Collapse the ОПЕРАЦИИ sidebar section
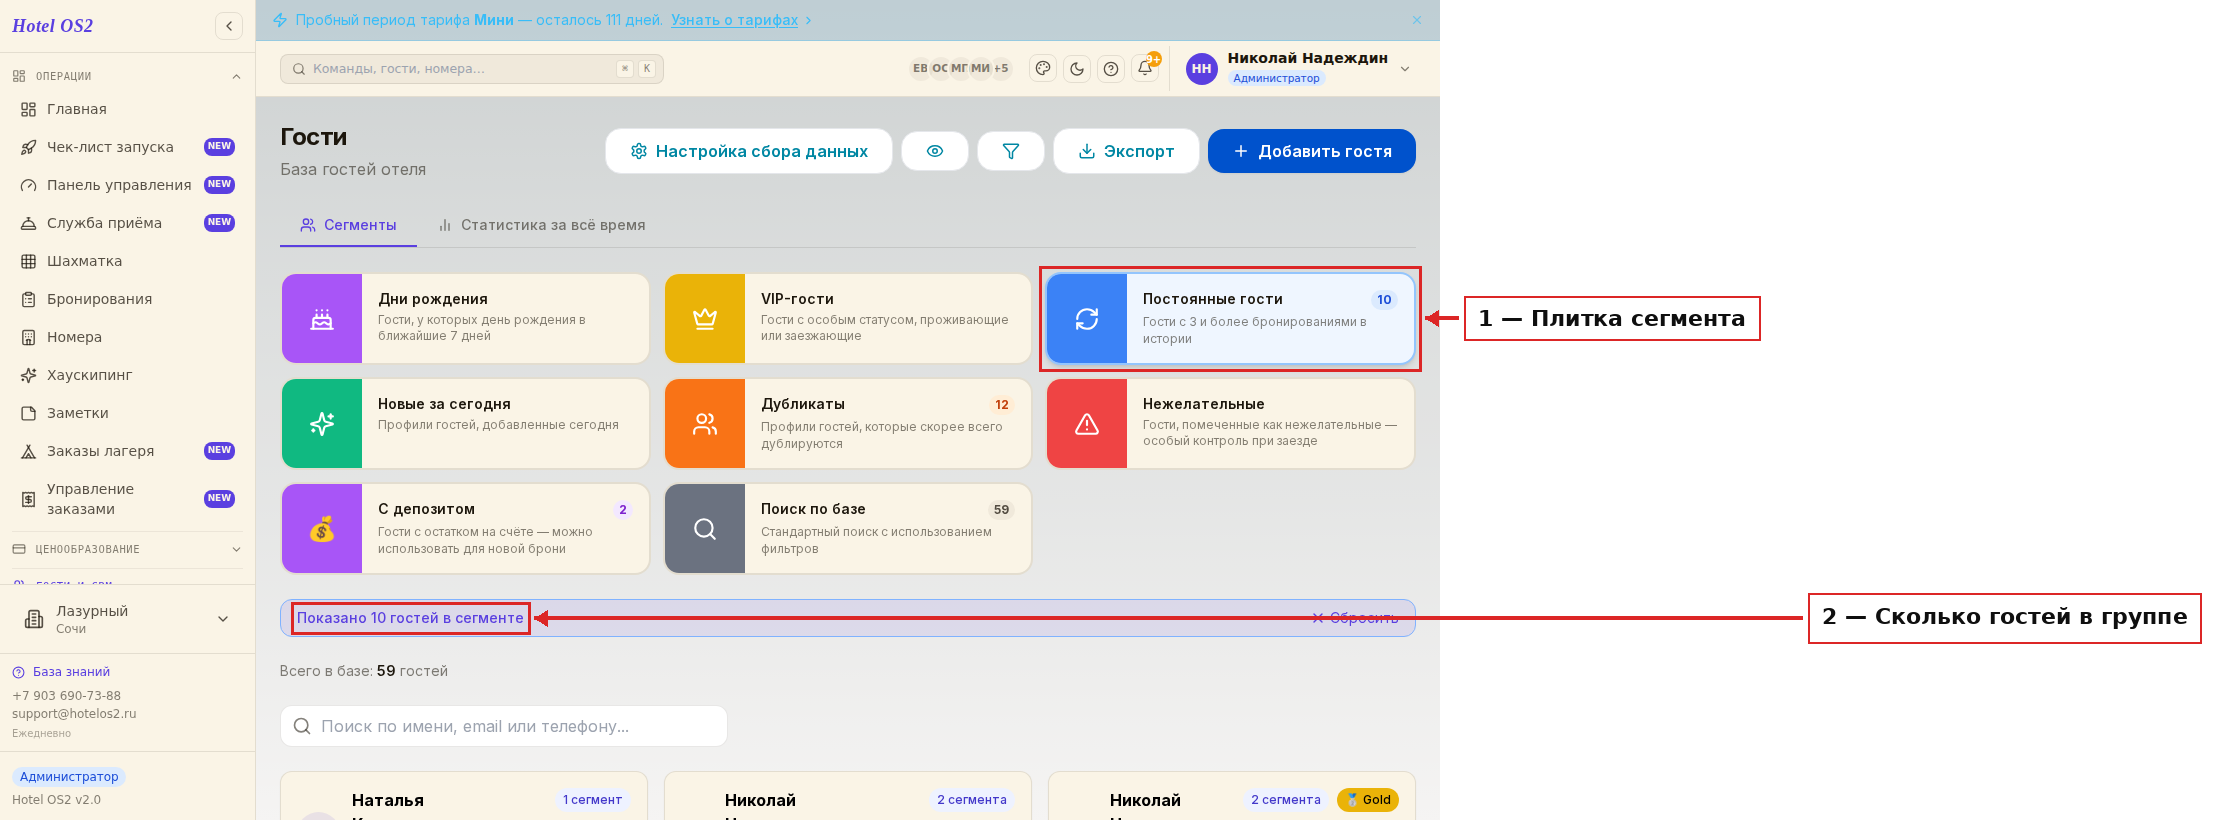The width and height of the screenshot is (2225, 820). coord(127,76)
